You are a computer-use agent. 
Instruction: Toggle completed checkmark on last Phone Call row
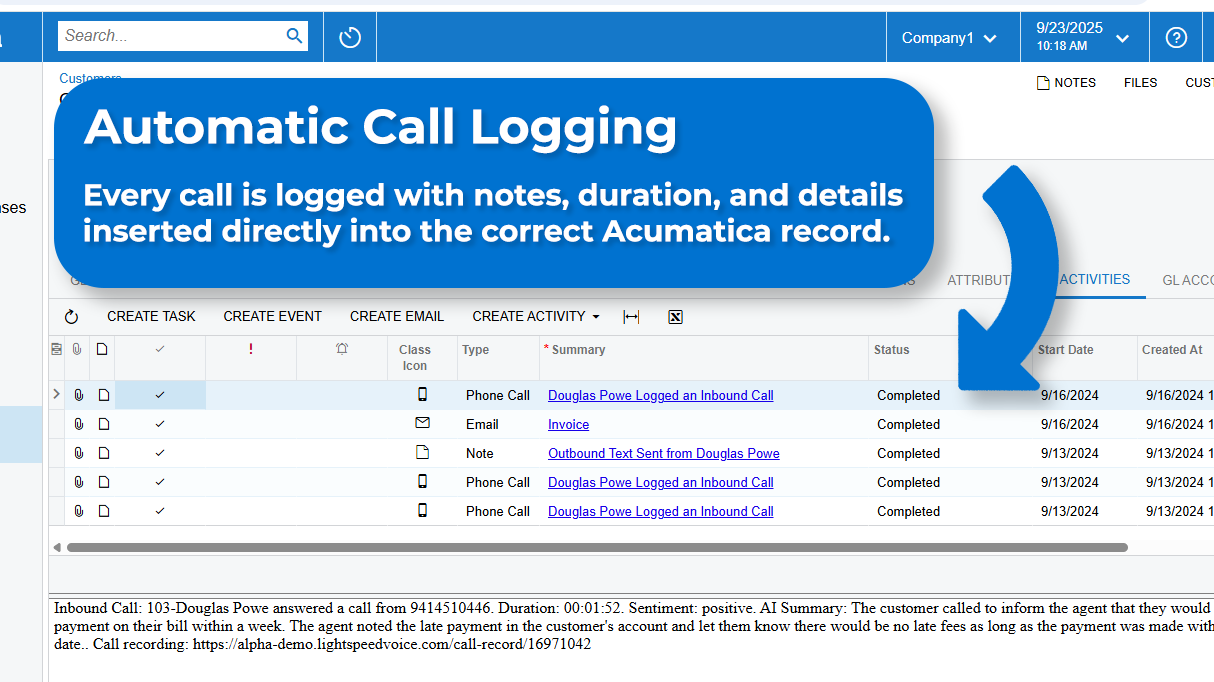point(160,512)
